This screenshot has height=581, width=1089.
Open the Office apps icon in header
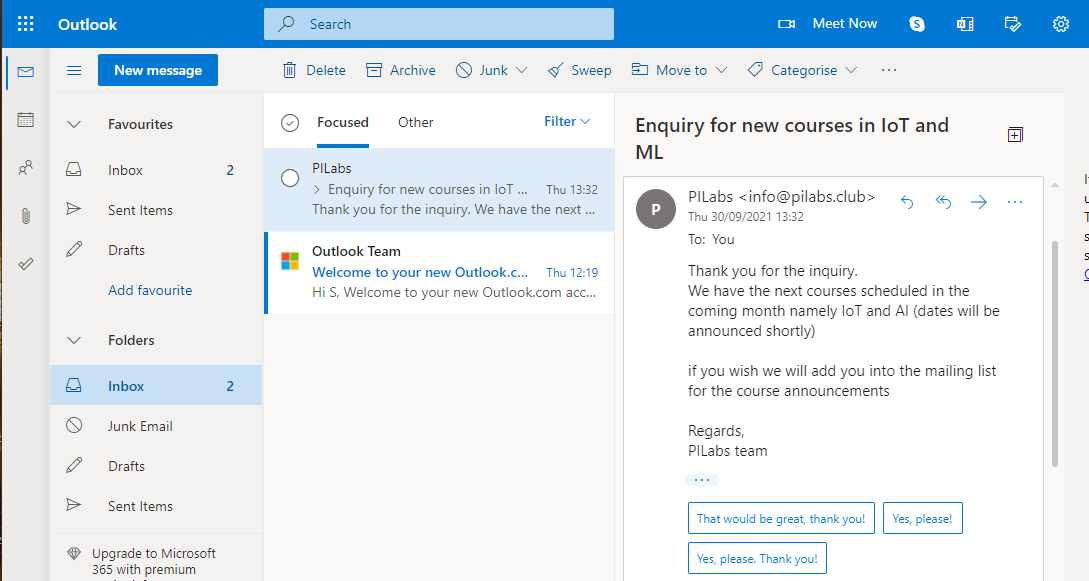click(x=965, y=24)
